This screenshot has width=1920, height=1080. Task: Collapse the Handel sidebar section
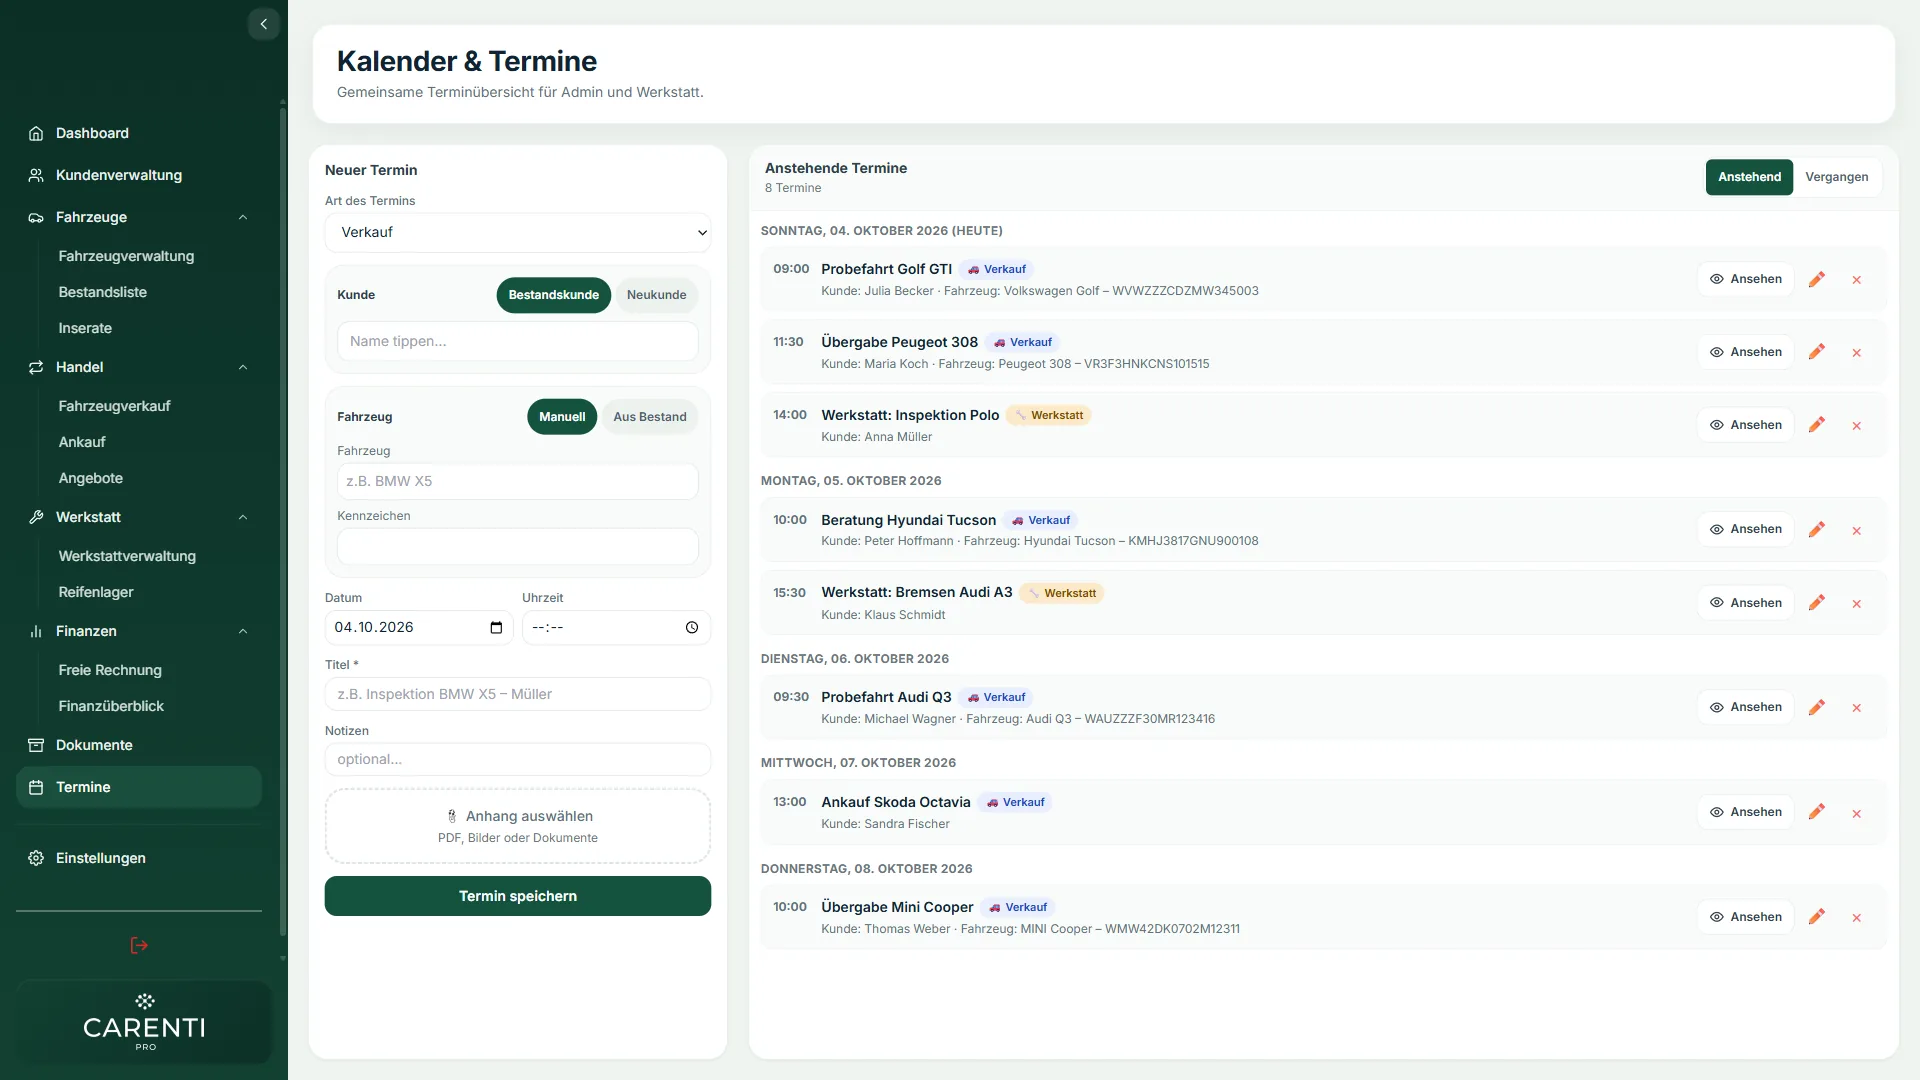(243, 367)
